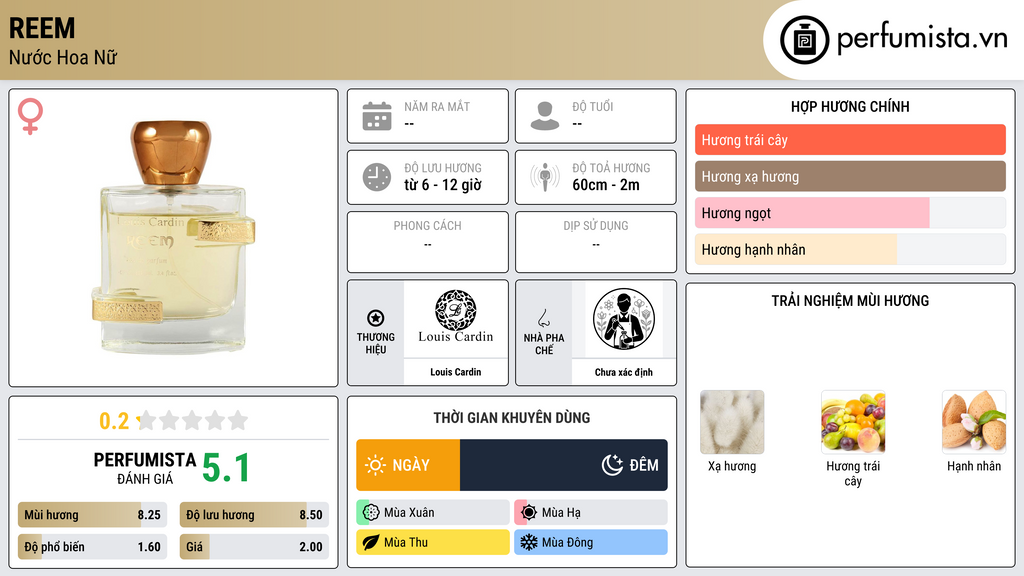Click the Năm ra mắt label
This screenshot has width=1024, height=576.
click(437, 106)
